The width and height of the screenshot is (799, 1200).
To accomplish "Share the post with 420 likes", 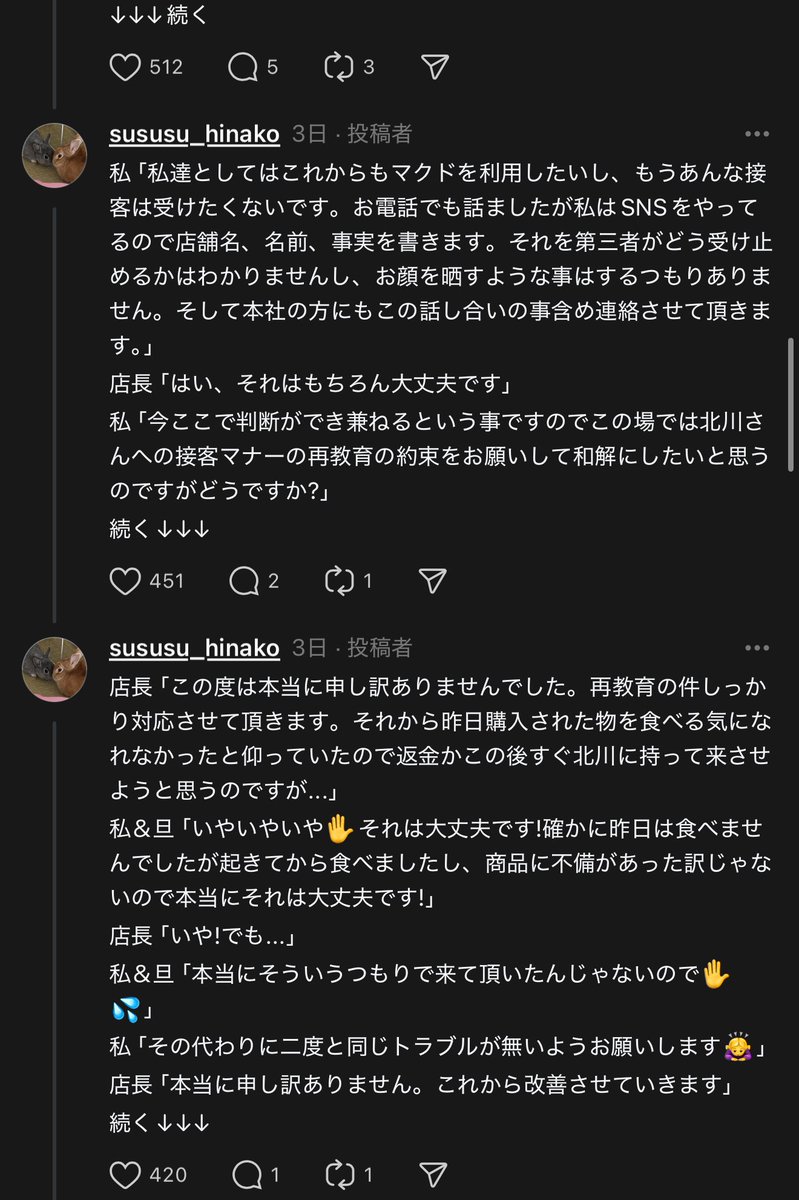I will point(432,1174).
